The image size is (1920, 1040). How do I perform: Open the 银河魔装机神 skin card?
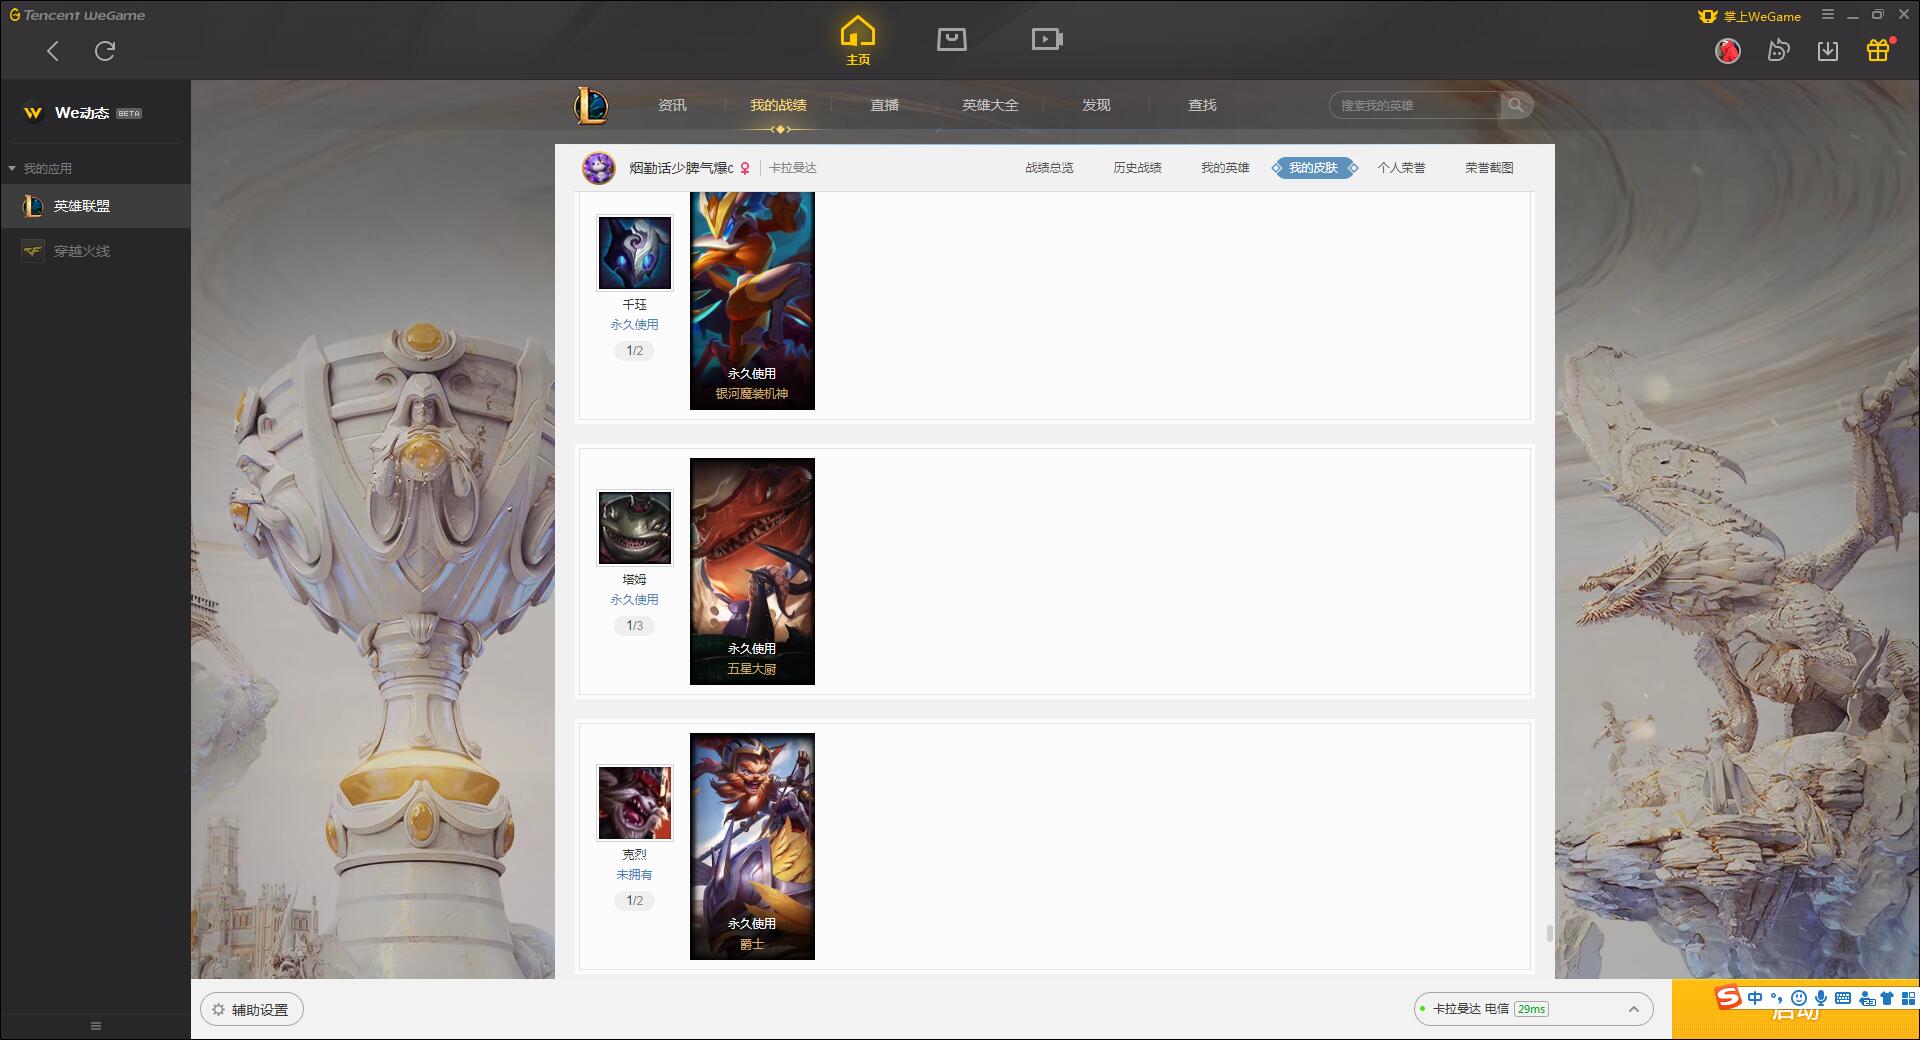tap(752, 301)
